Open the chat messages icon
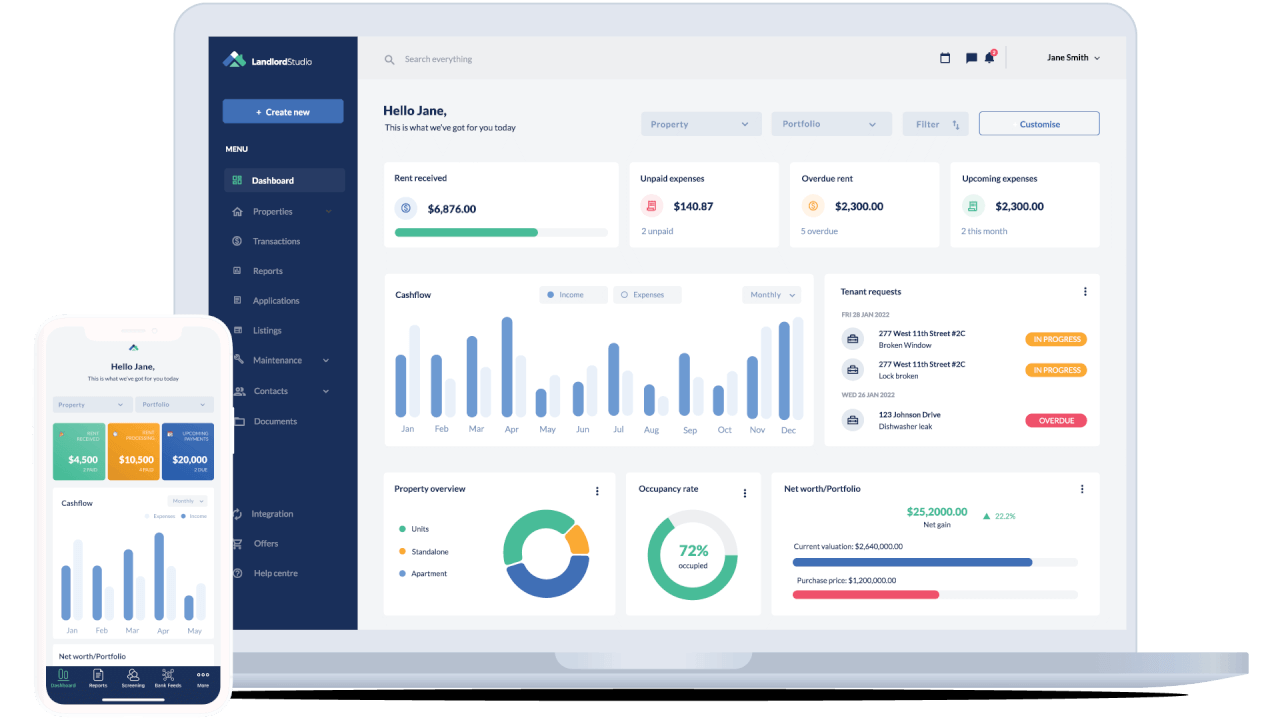 click(969, 57)
